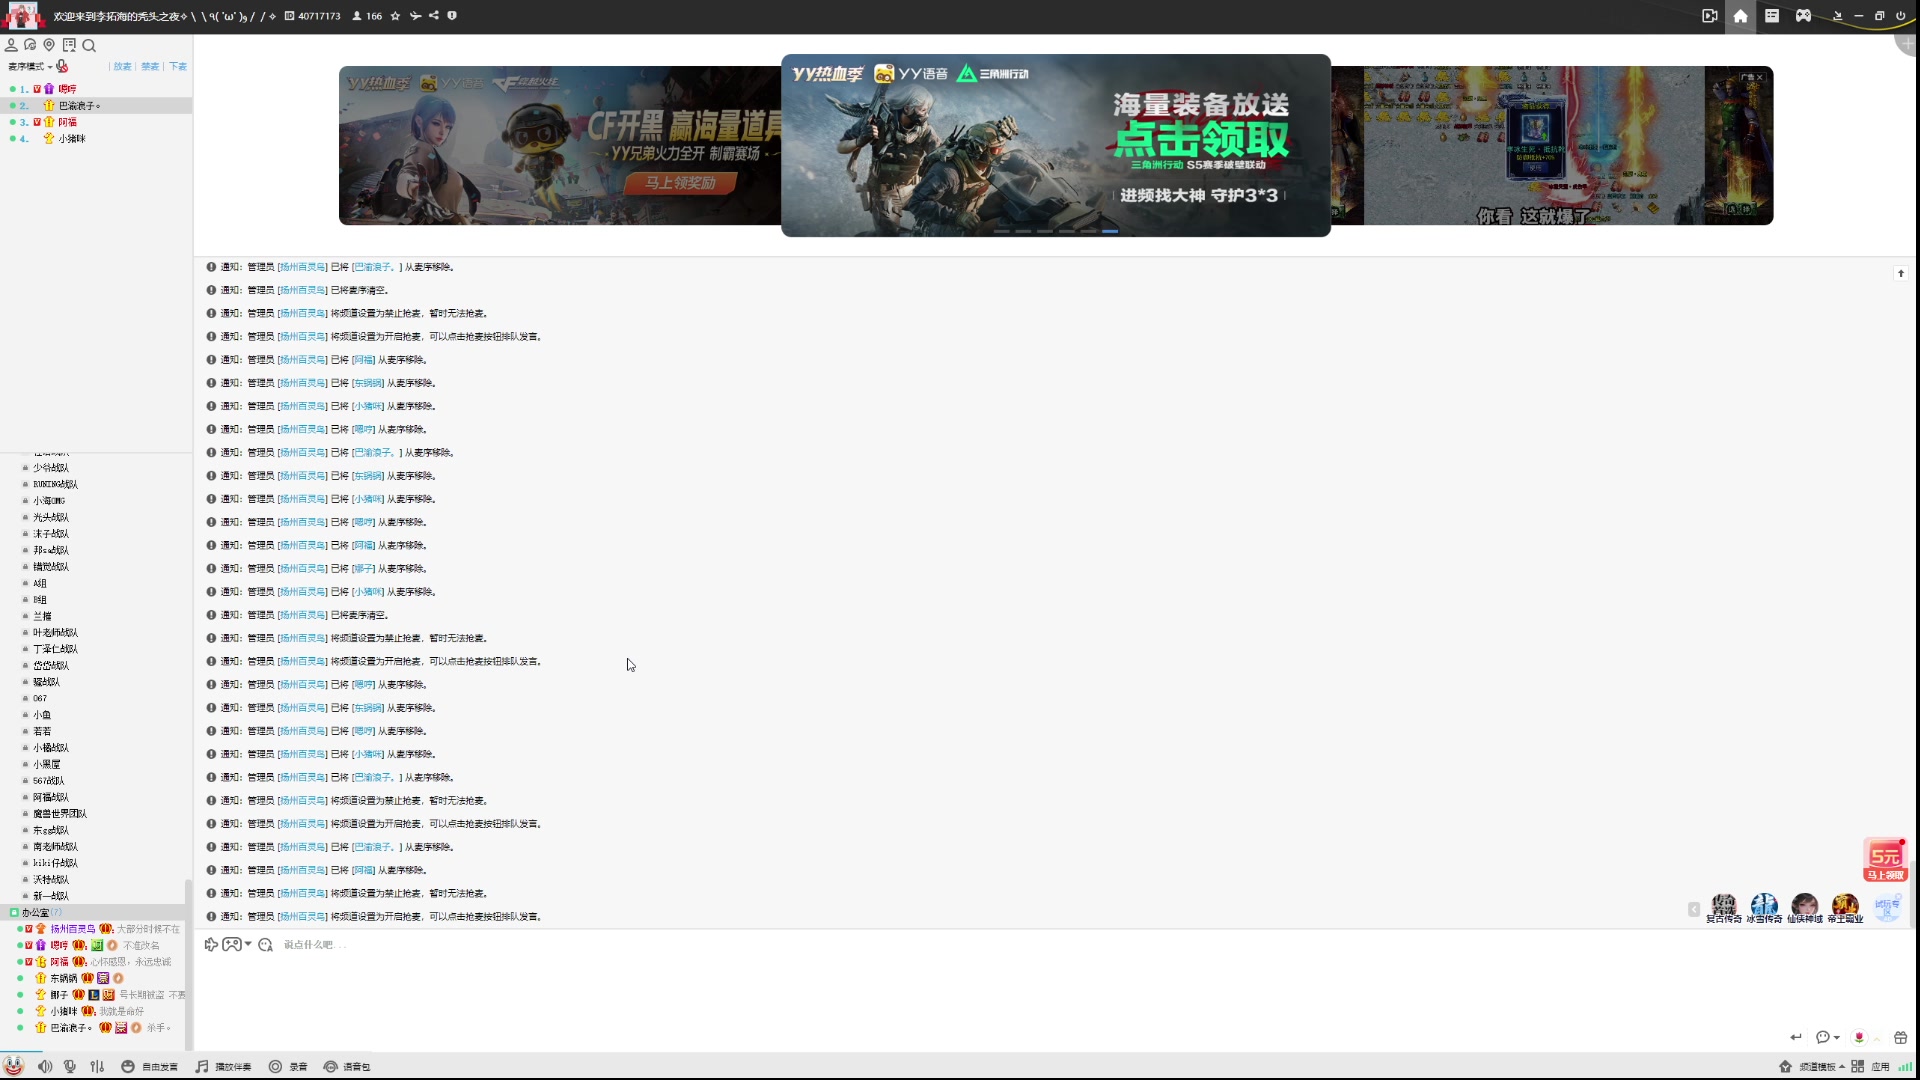Click the CF开黑 left banner ad

click(560, 146)
